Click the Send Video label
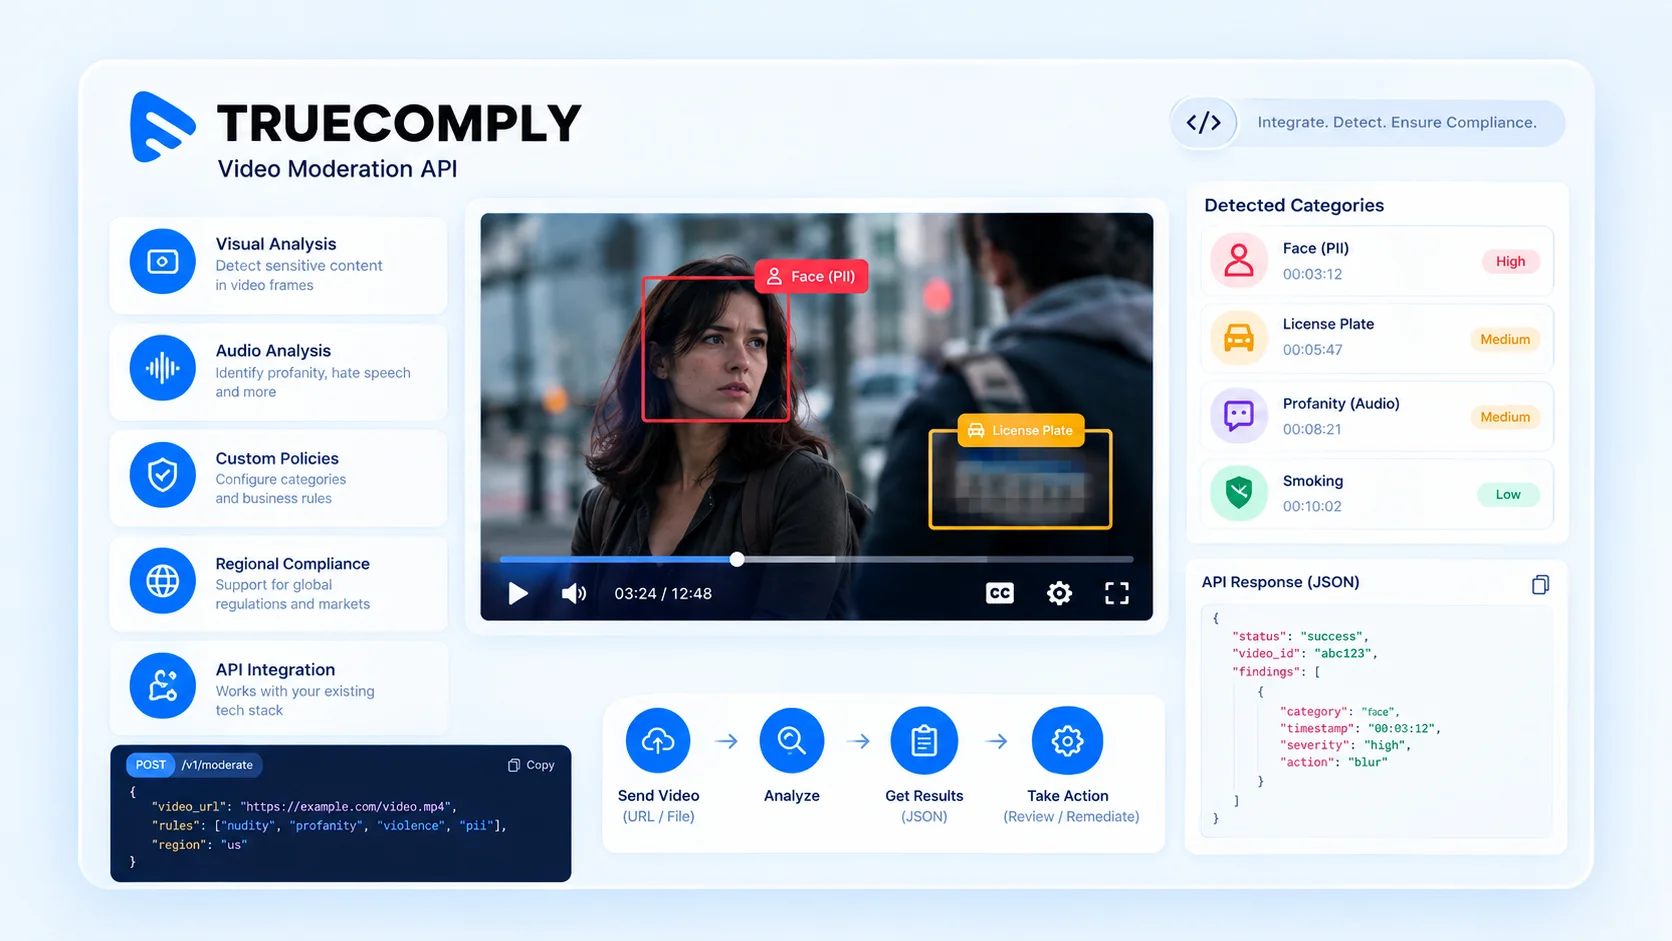 (658, 796)
